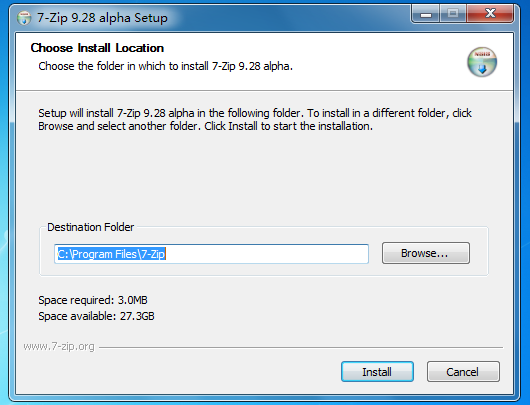Click the "Choose Install Location" heading
The height and width of the screenshot is (405, 530).
(x=97, y=48)
